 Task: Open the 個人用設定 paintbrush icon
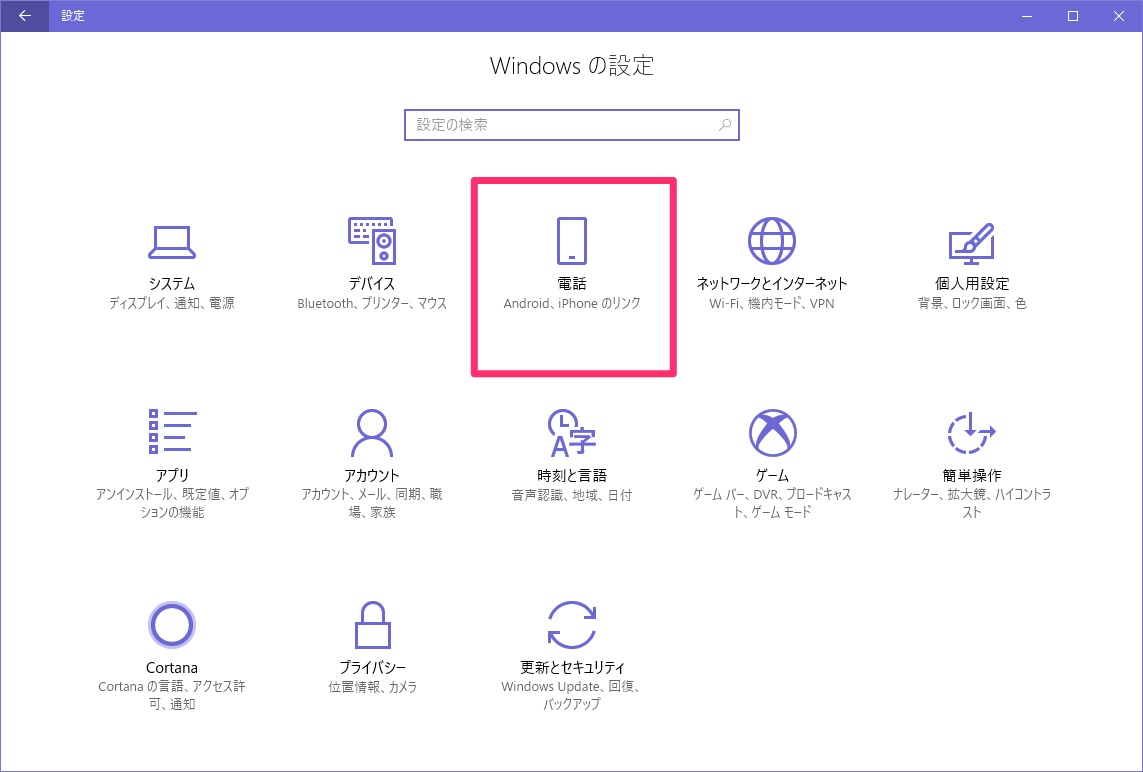tap(972, 243)
